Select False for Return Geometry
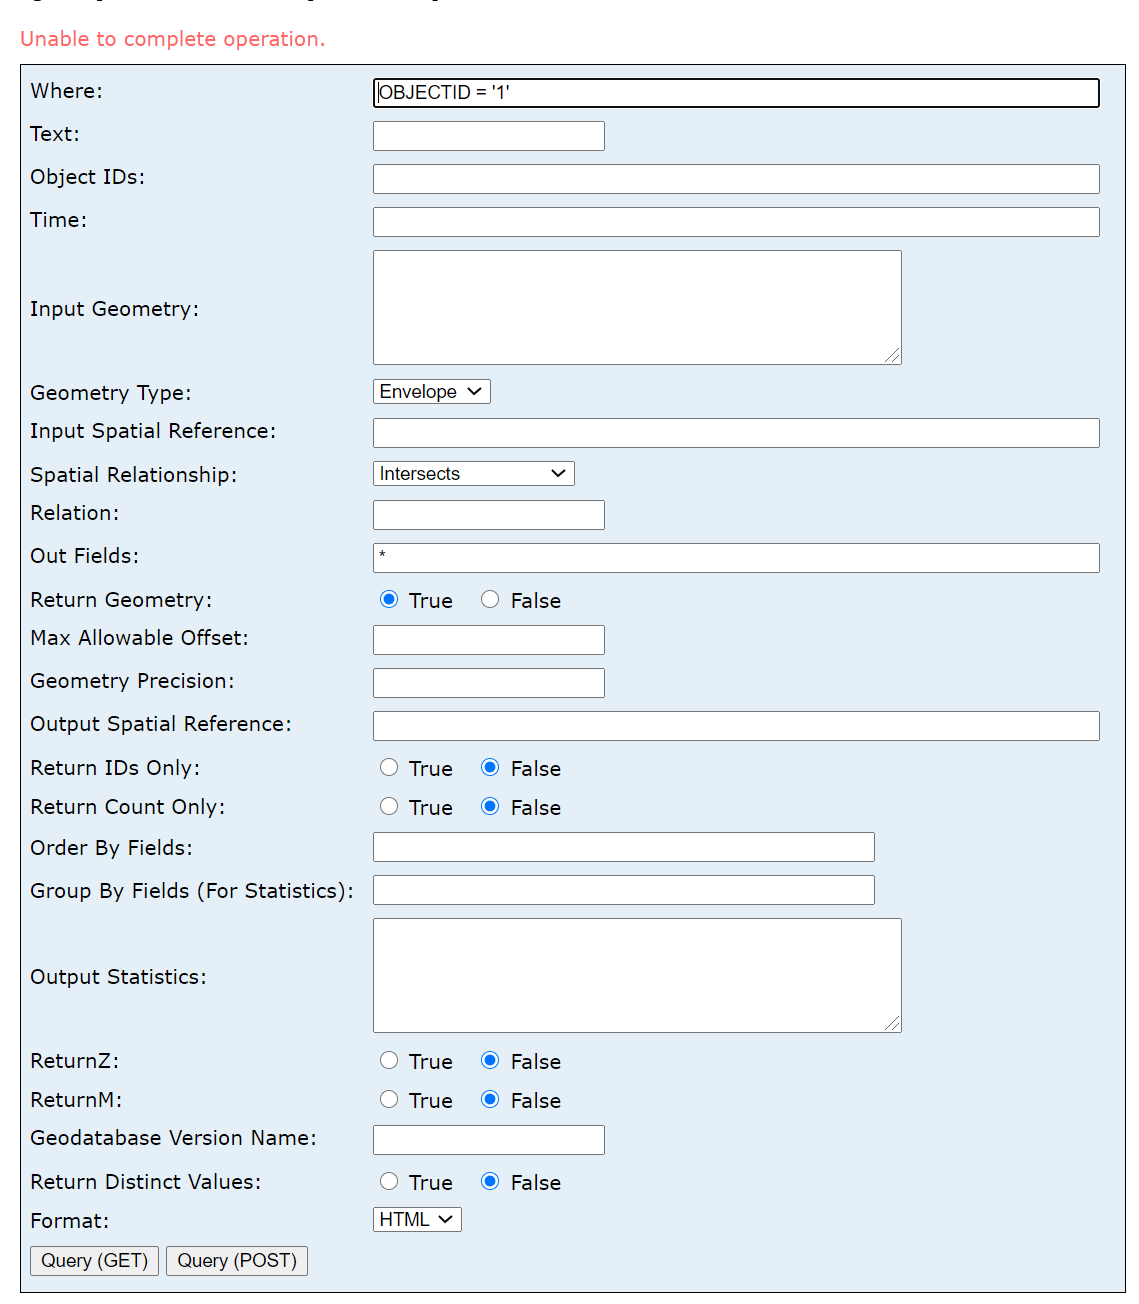This screenshot has height=1304, width=1139. [x=490, y=599]
